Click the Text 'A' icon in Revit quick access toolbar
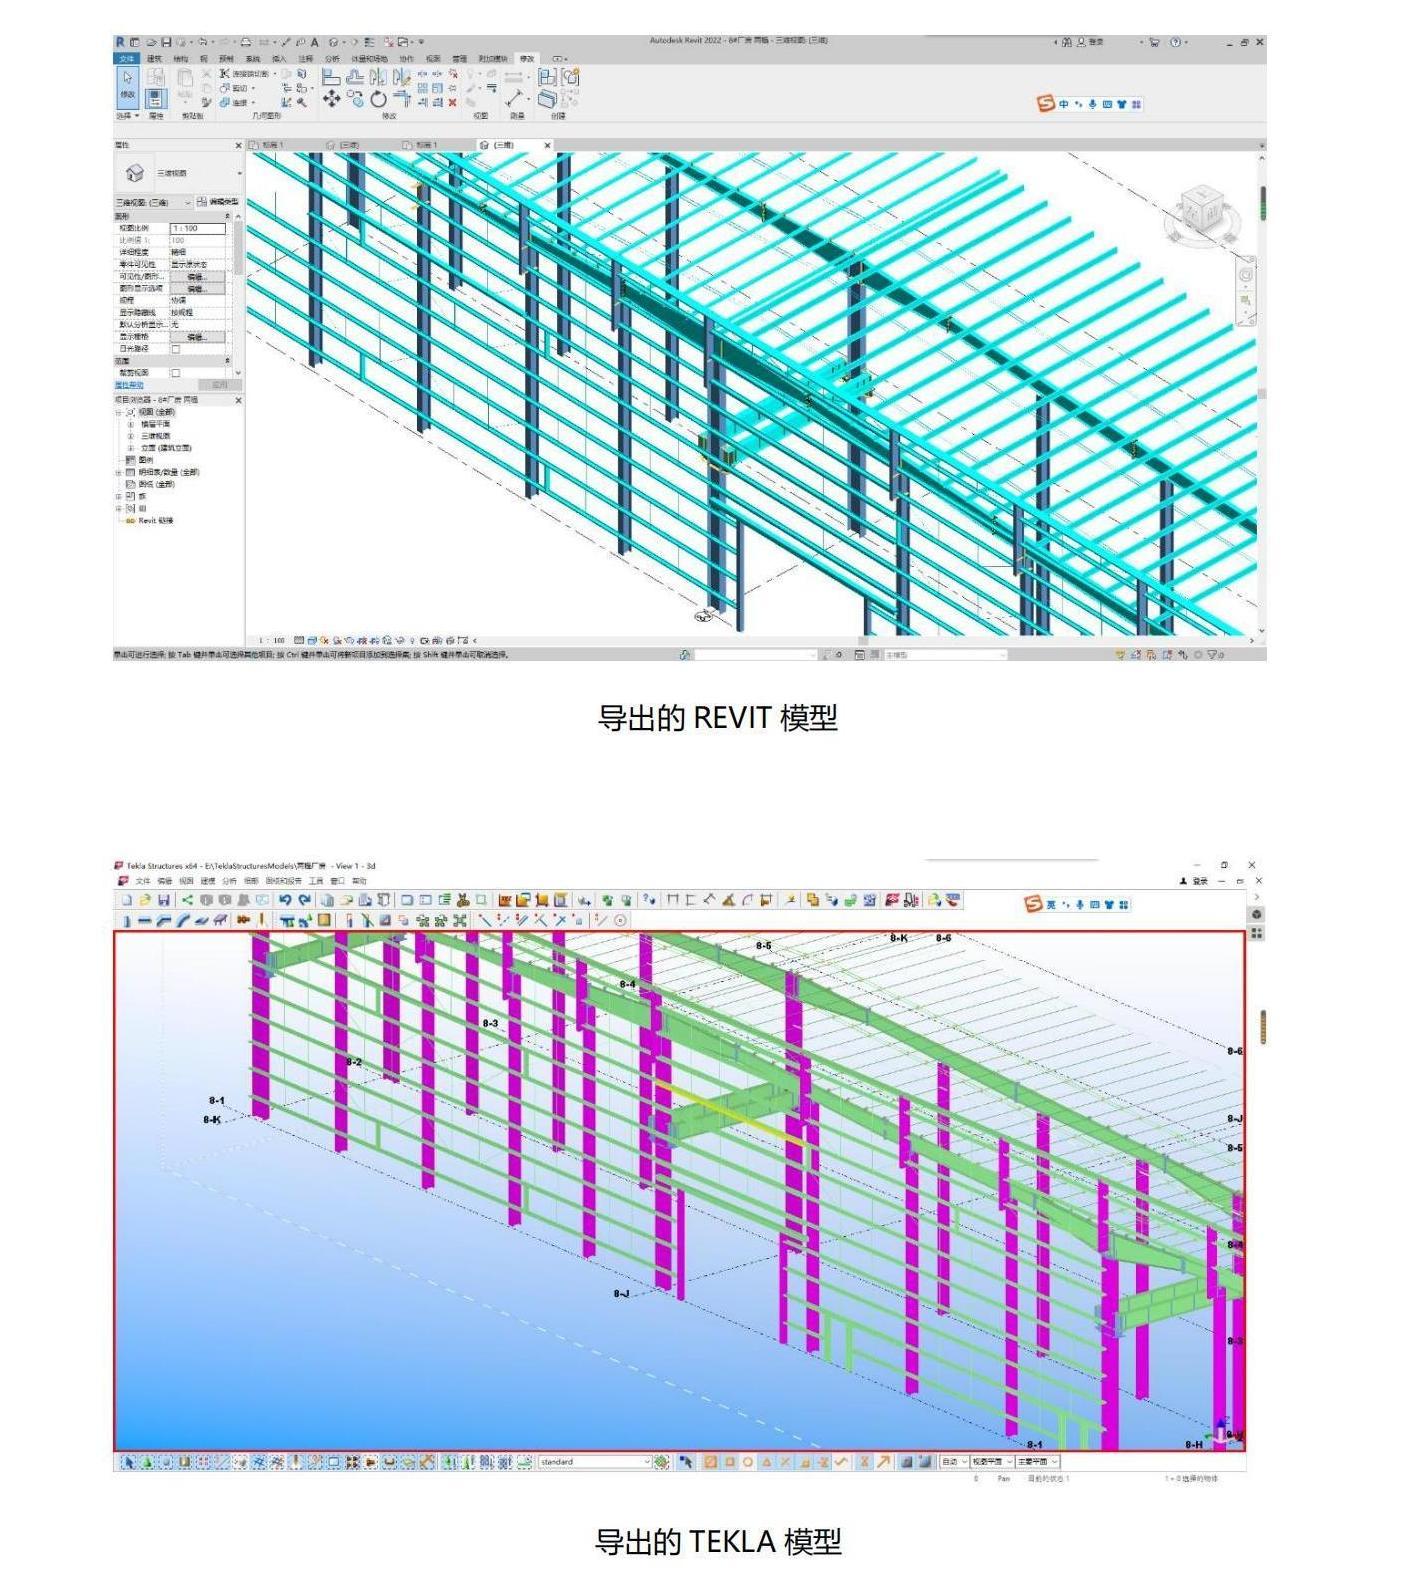 pos(314,42)
